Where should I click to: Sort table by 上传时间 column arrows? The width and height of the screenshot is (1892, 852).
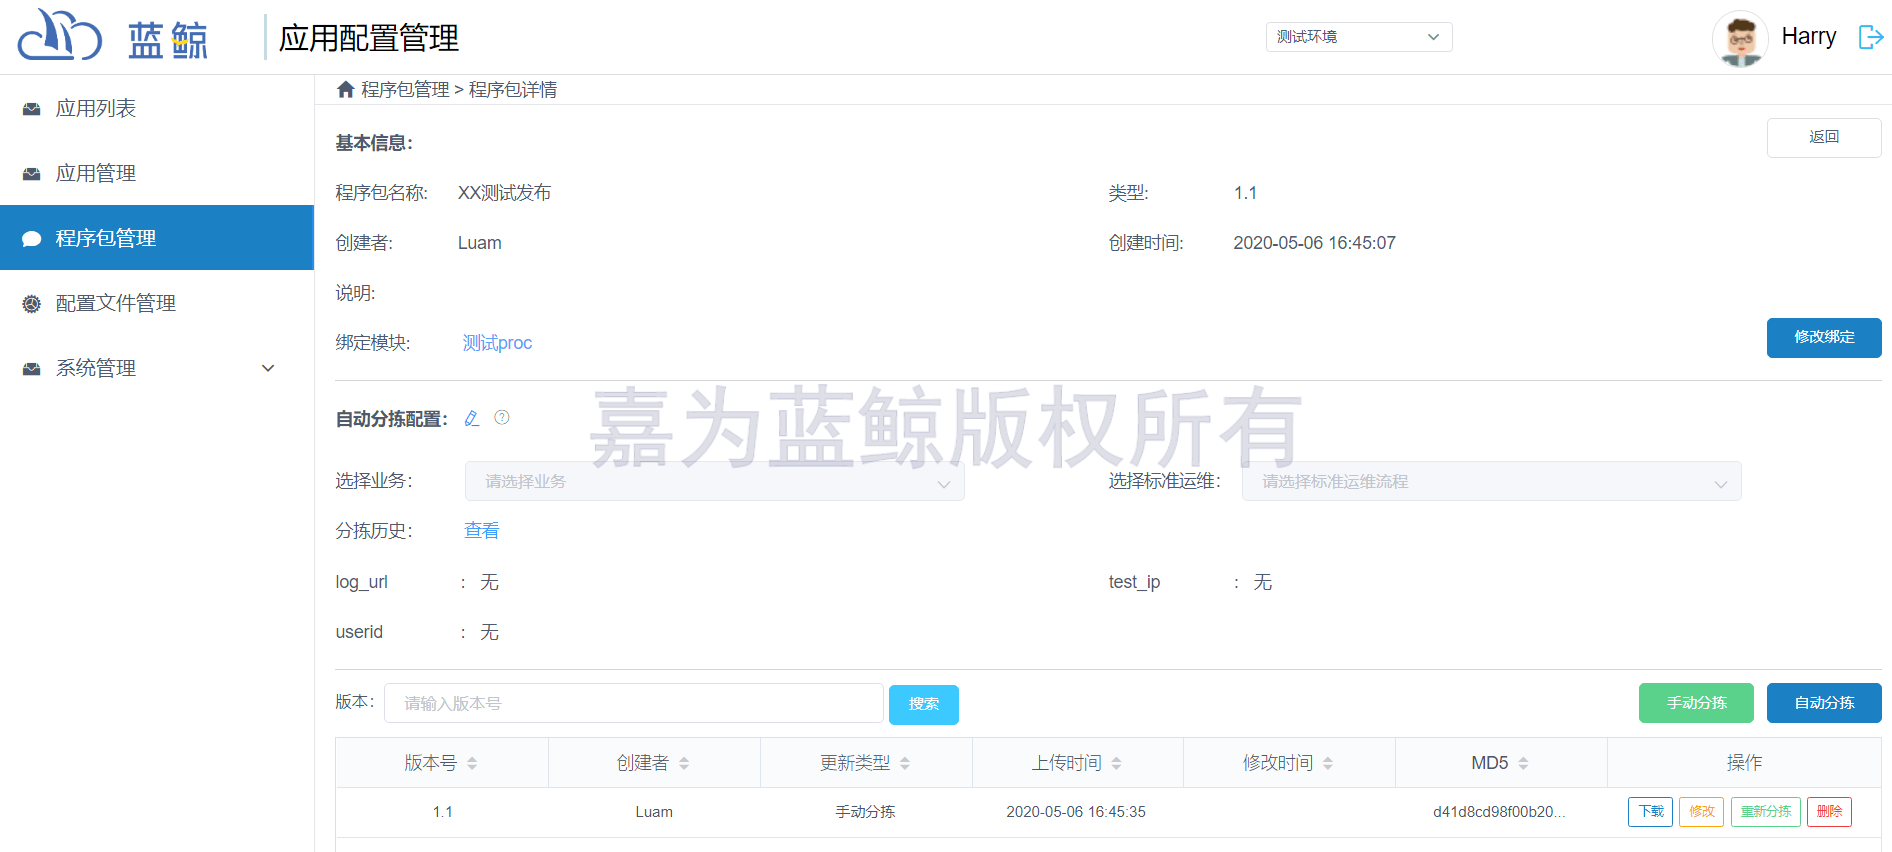click(x=1116, y=763)
